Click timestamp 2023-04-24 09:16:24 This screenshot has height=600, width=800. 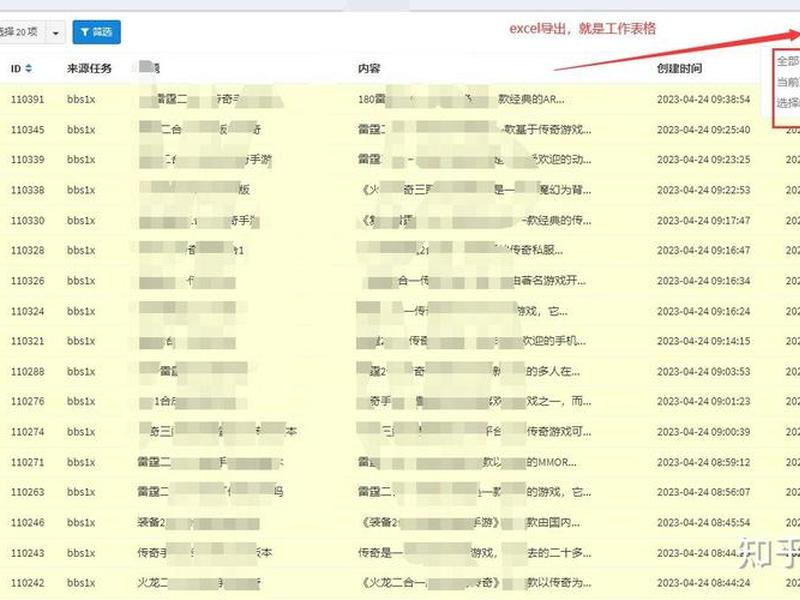704,311
